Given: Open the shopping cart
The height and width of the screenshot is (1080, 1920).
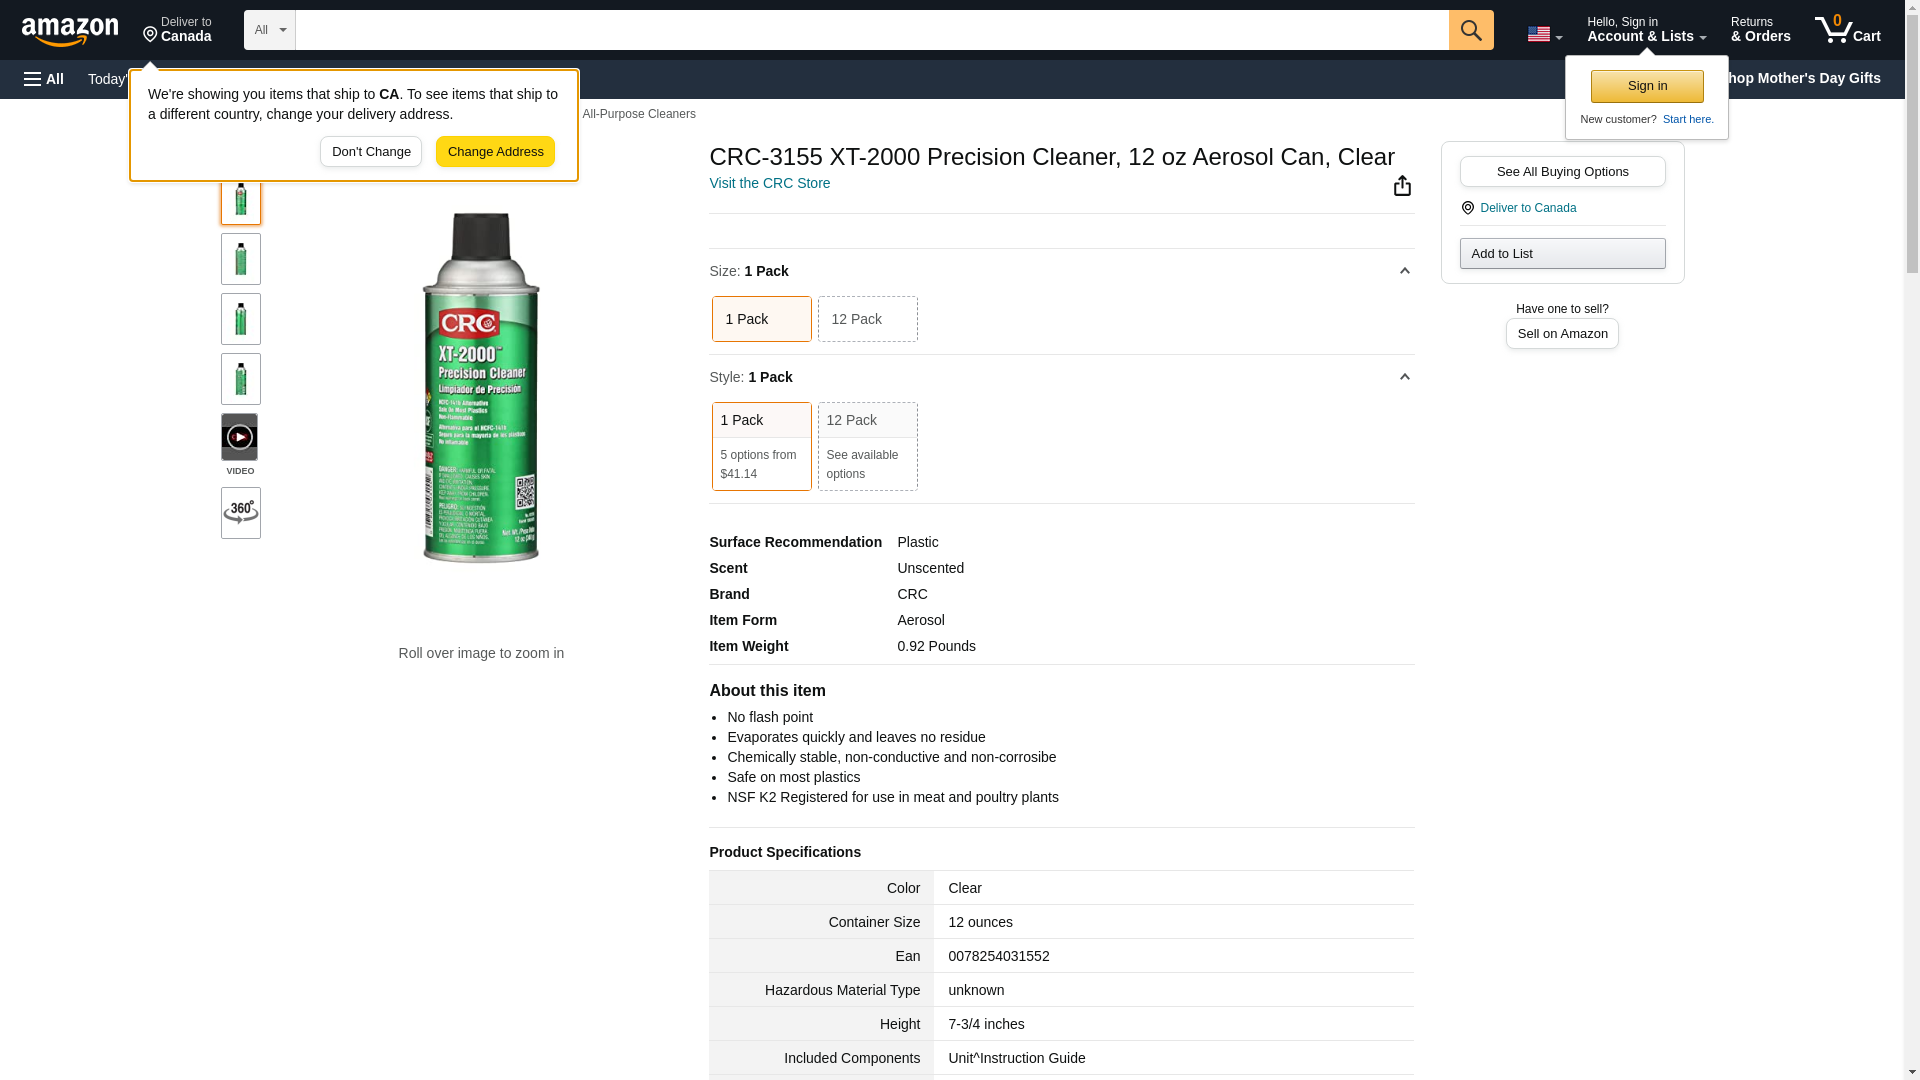Looking at the screenshot, I should (x=1847, y=30).
